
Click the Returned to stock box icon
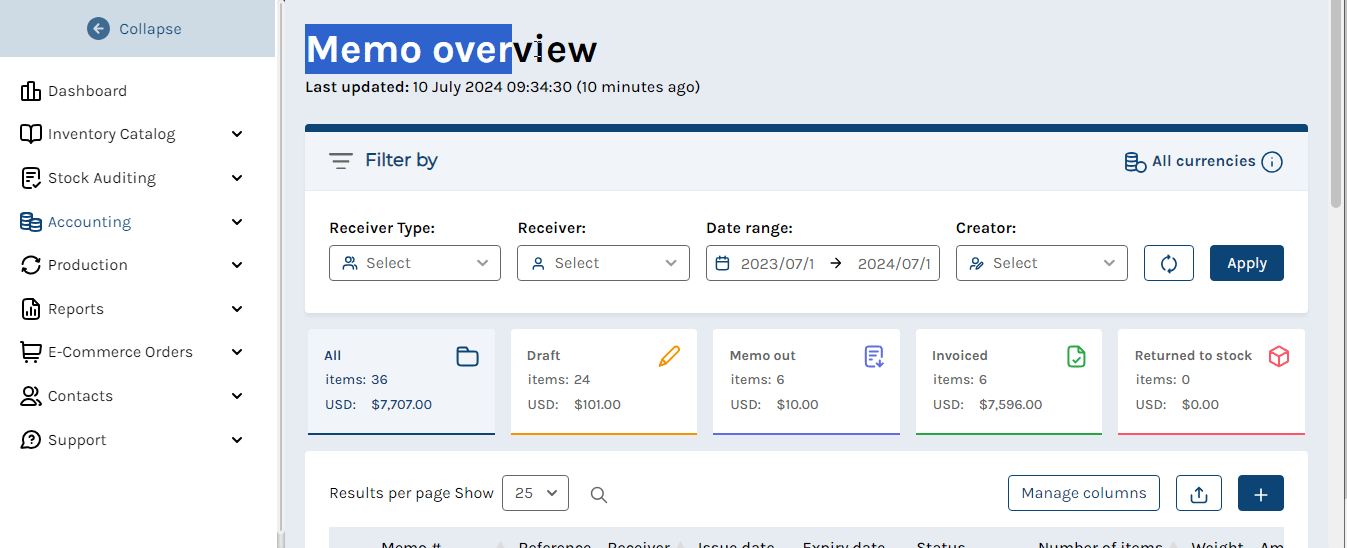(x=1279, y=356)
